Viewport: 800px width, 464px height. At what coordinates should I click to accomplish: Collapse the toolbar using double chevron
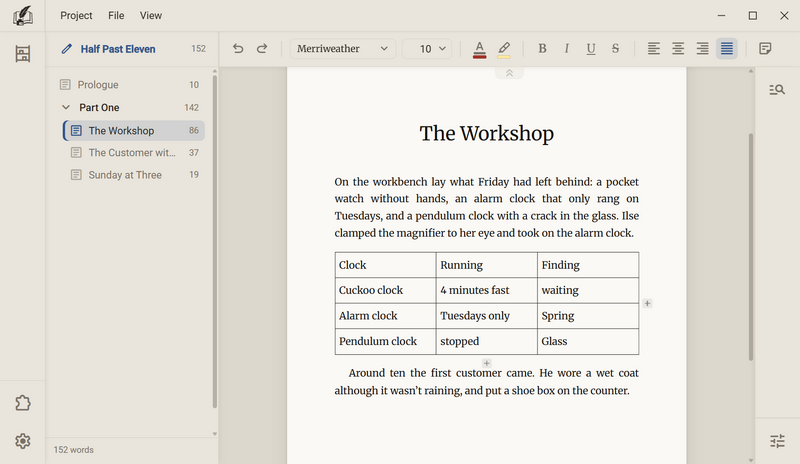click(x=509, y=73)
